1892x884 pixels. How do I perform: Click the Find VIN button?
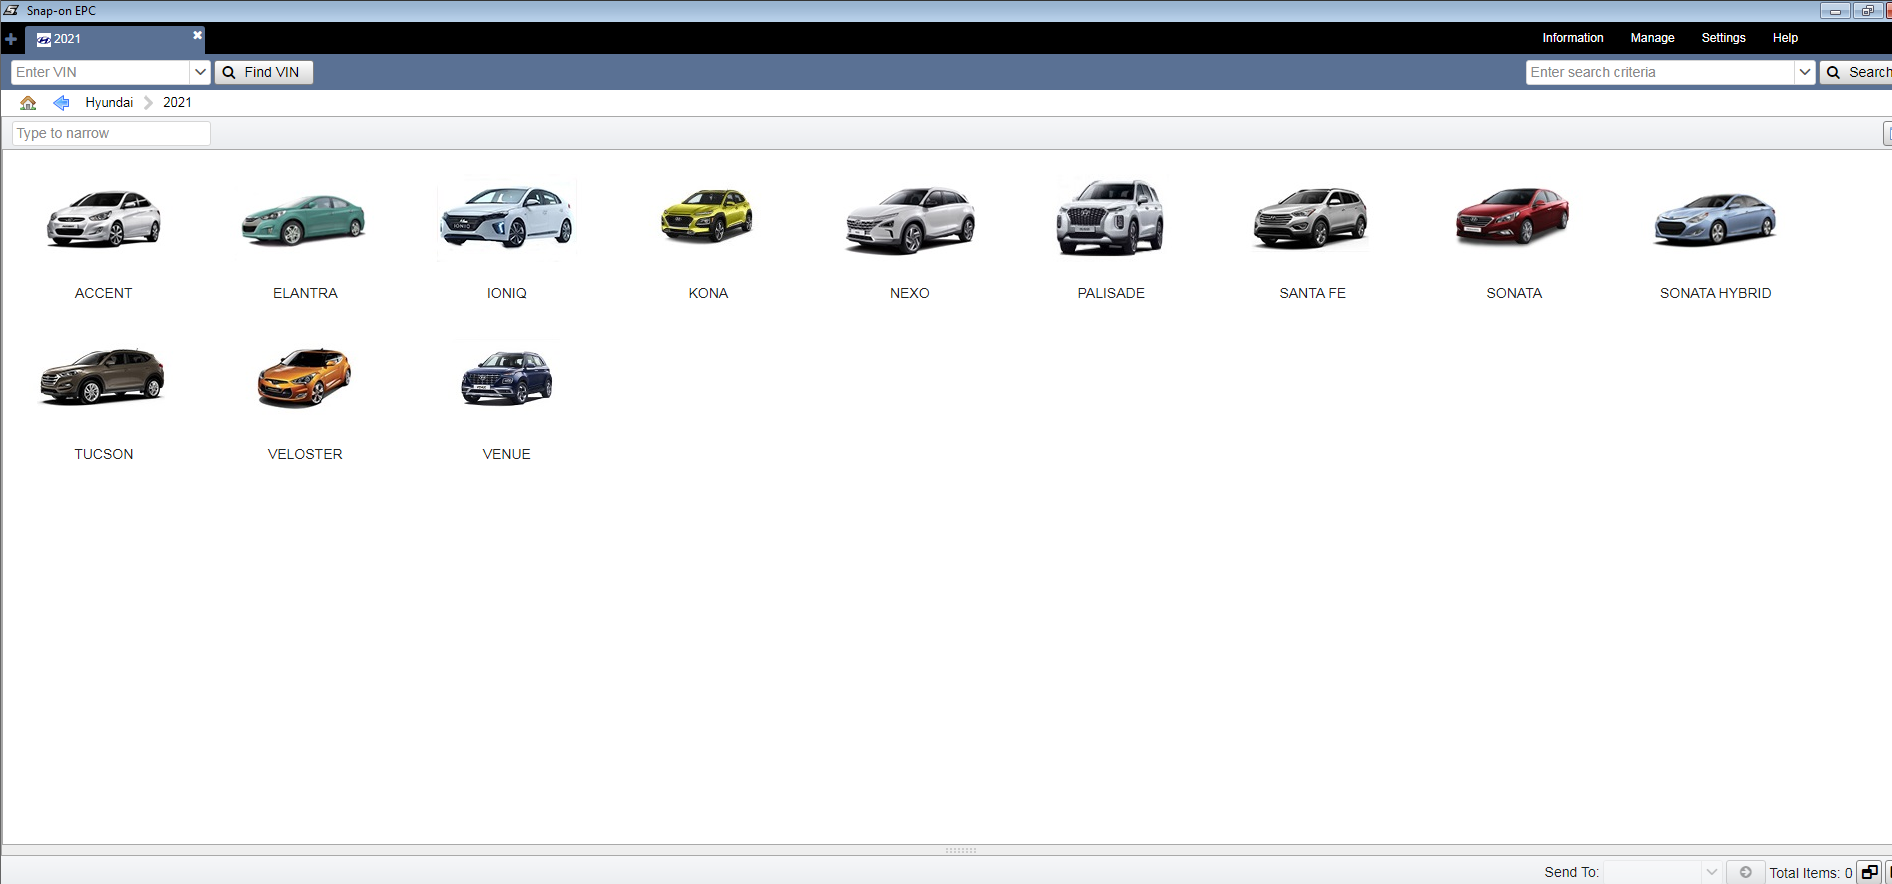coord(264,72)
